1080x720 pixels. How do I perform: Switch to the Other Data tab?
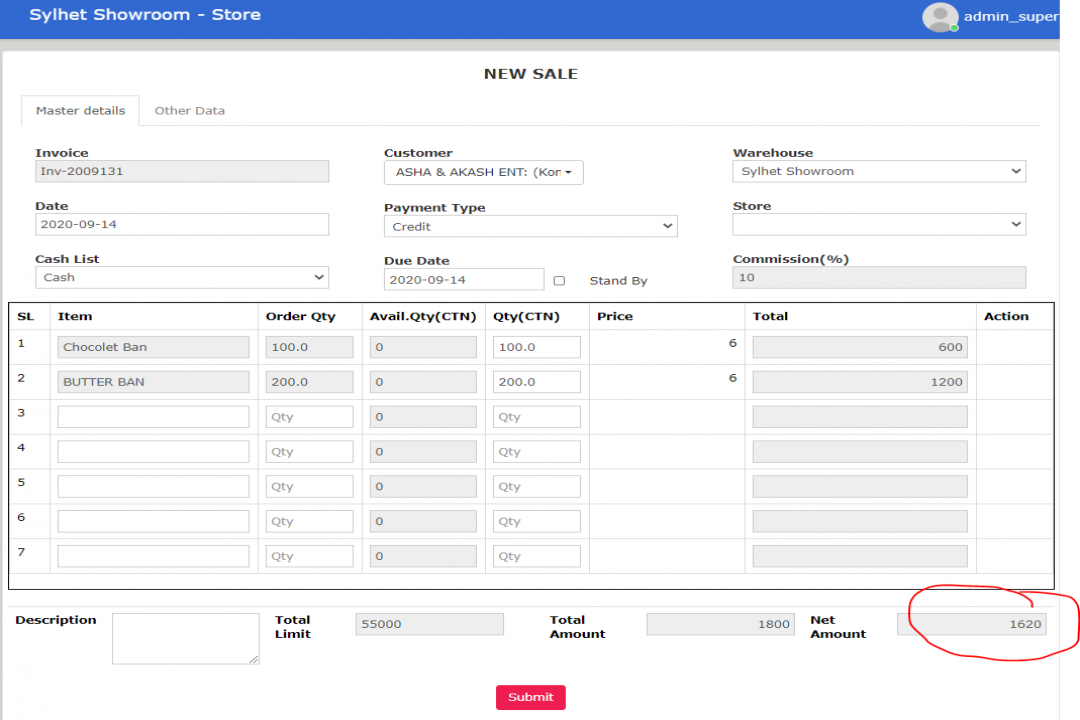tap(189, 111)
